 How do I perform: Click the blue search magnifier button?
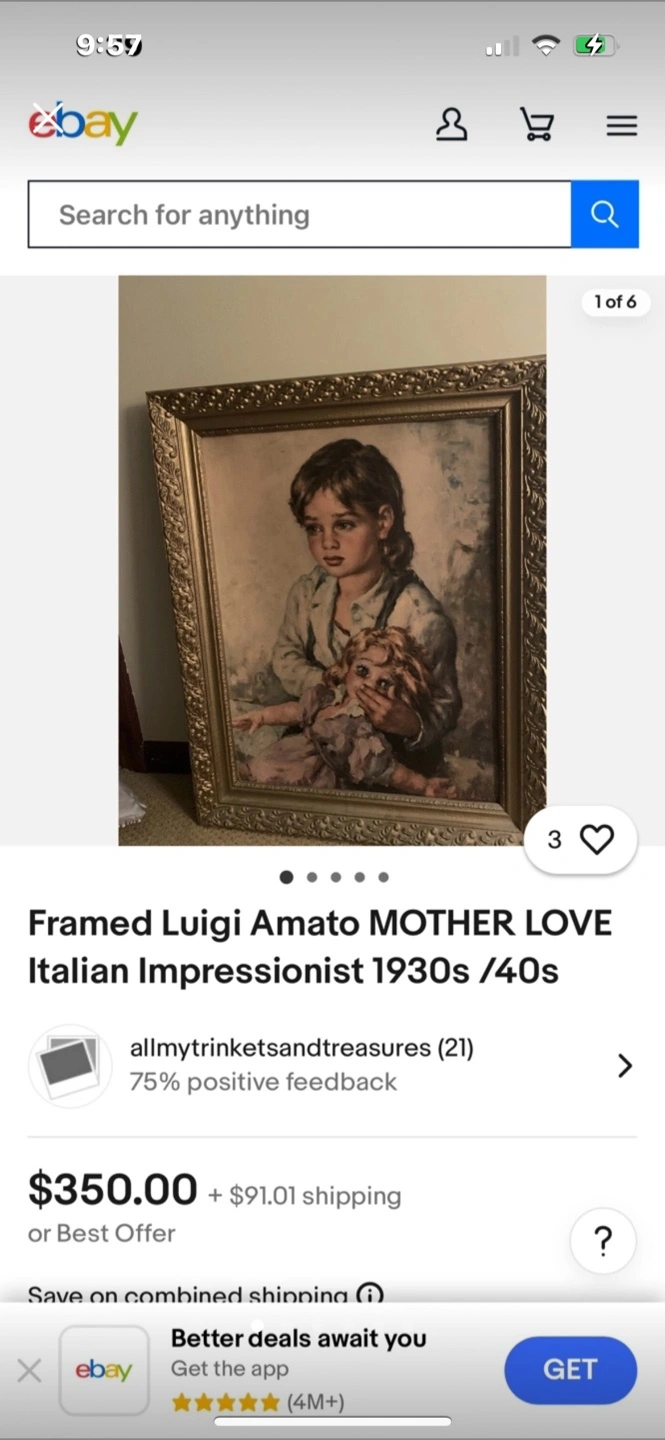tap(604, 214)
